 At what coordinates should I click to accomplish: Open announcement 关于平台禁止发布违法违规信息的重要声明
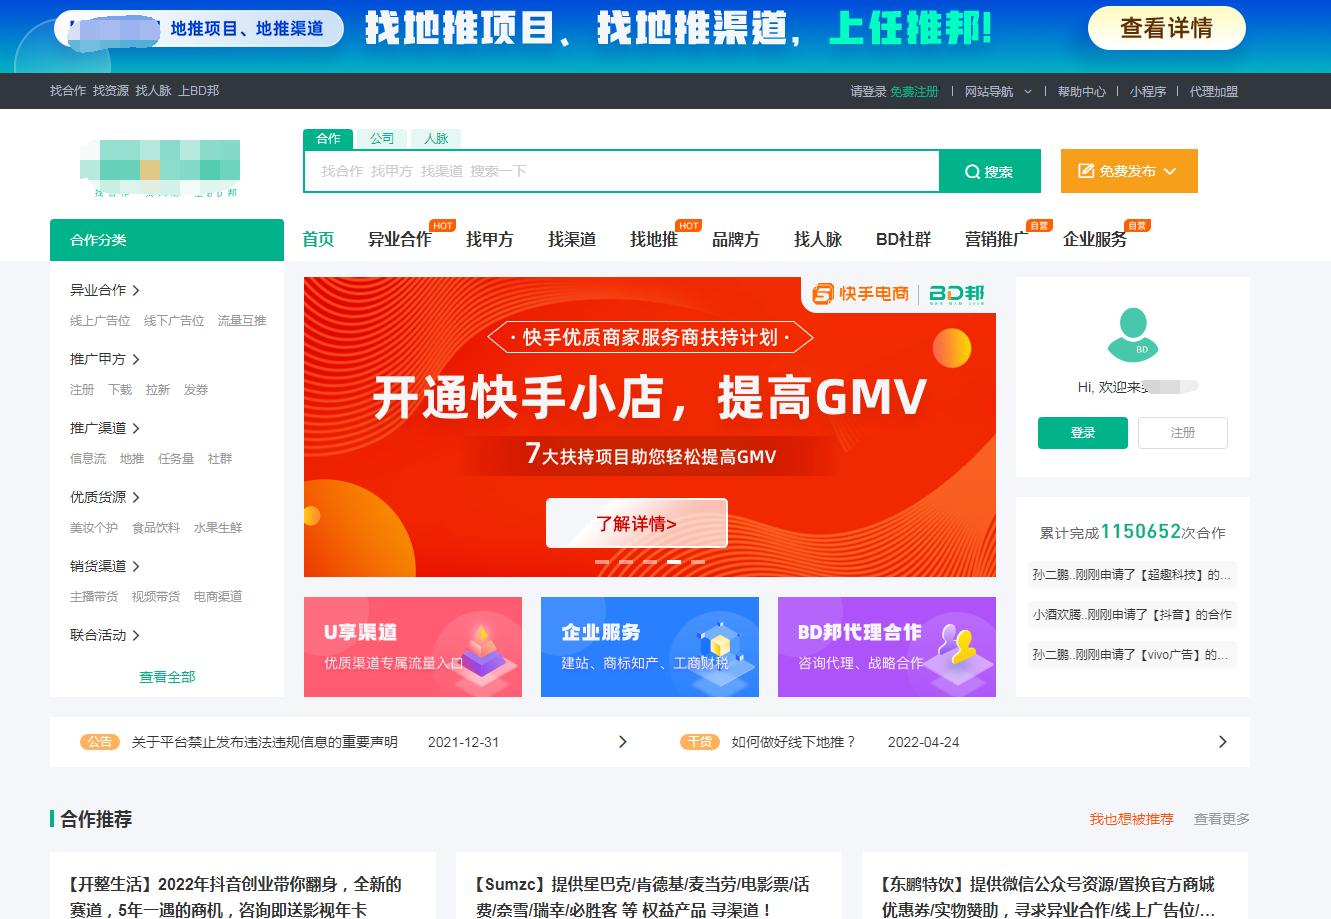265,742
